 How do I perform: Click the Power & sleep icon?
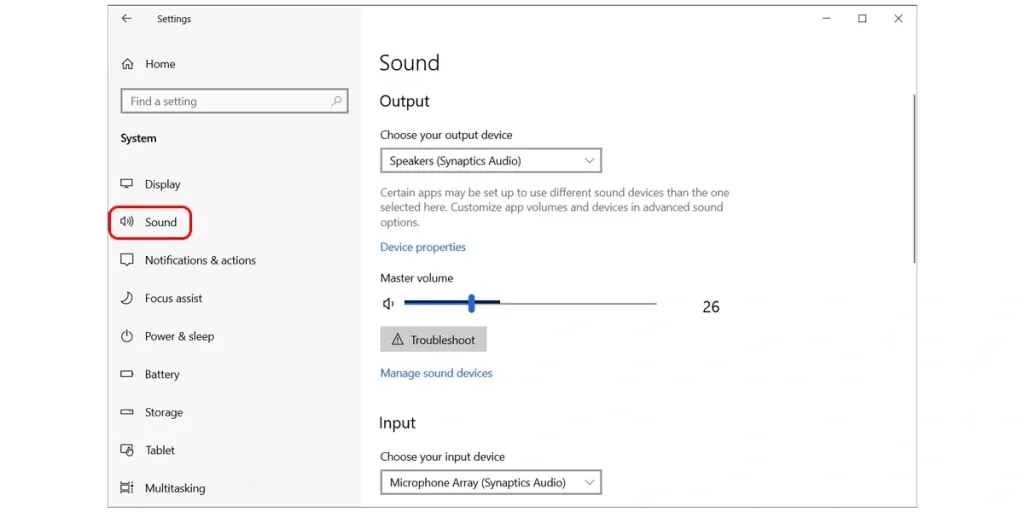(x=127, y=336)
